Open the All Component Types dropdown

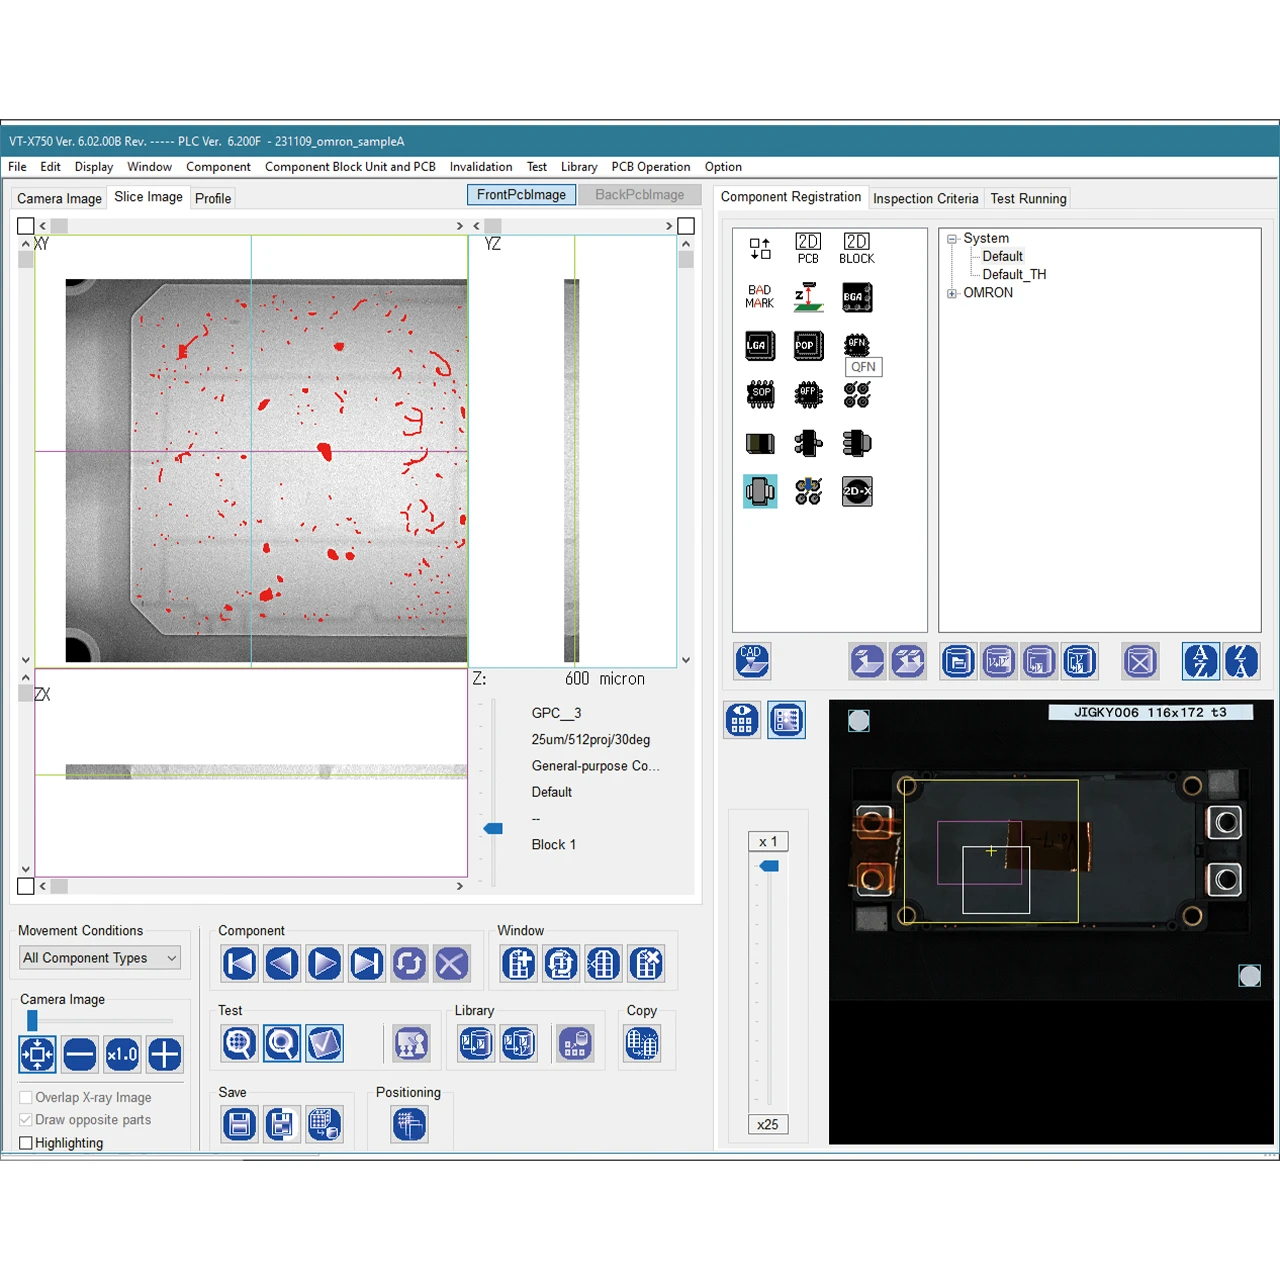click(100, 958)
